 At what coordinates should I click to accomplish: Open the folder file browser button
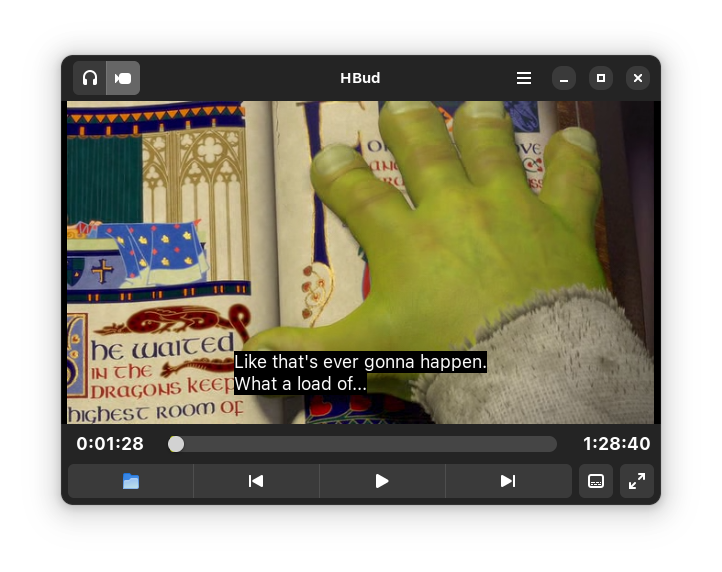(131, 481)
